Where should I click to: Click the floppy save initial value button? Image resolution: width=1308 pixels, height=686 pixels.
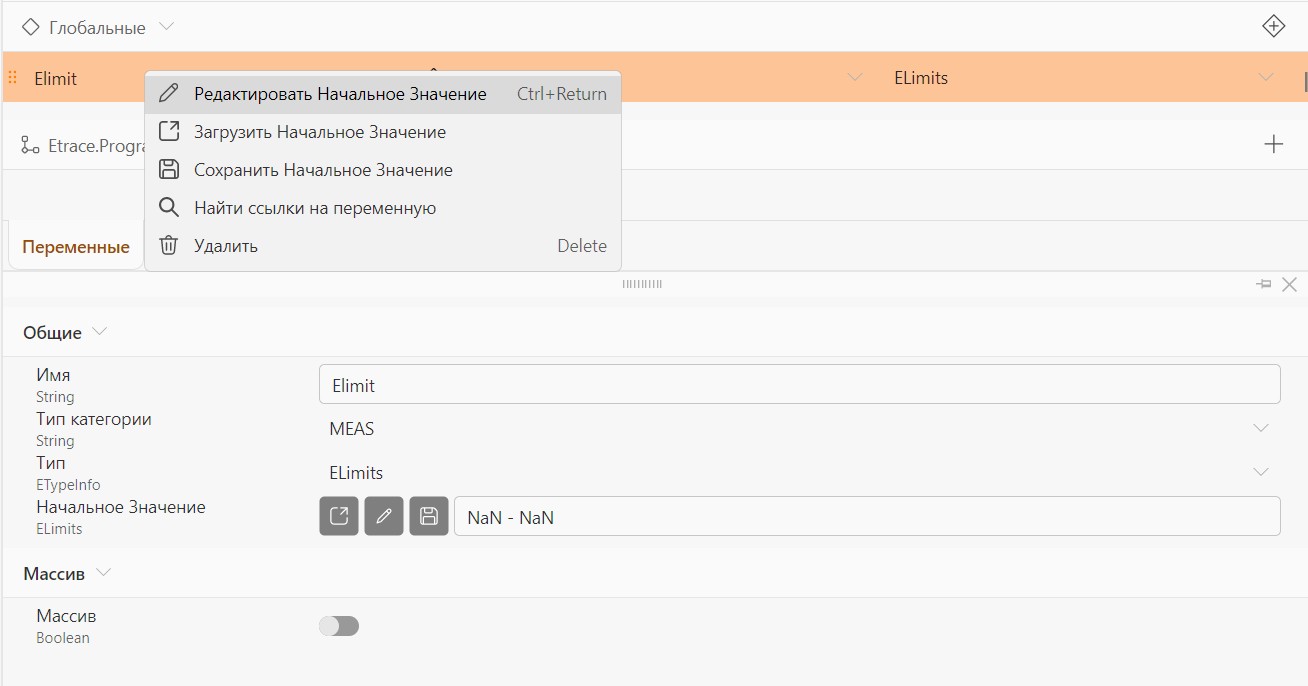429,516
